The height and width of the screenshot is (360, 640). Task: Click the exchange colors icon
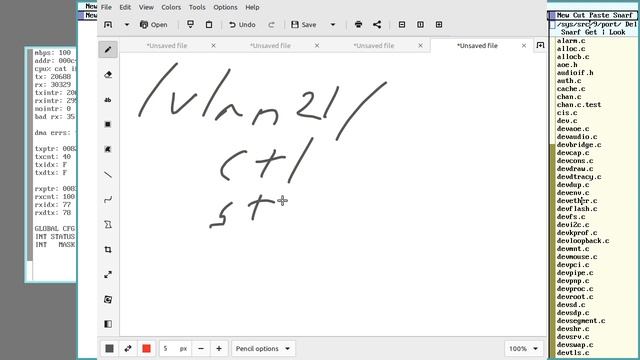pos(128,349)
